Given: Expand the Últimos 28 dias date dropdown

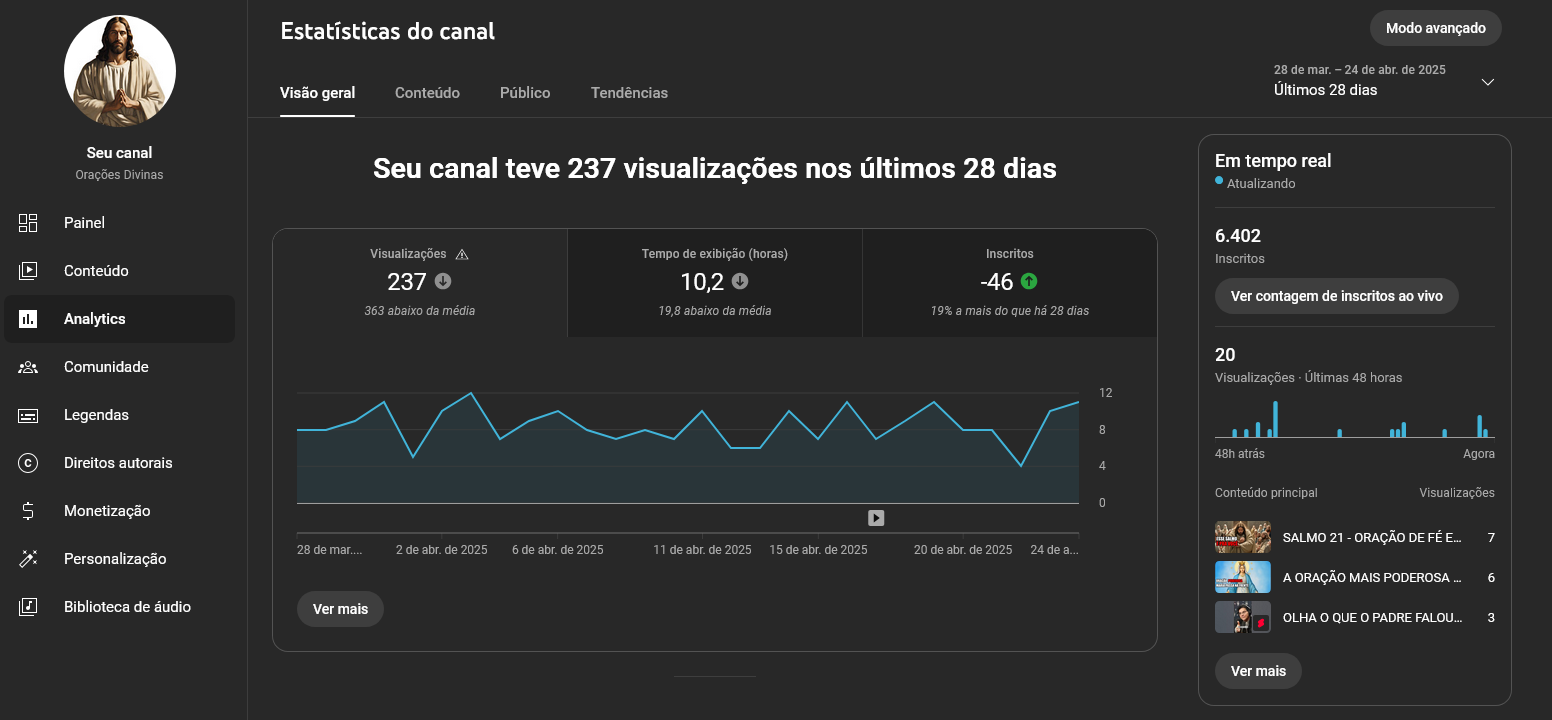Looking at the screenshot, I should click(1487, 82).
